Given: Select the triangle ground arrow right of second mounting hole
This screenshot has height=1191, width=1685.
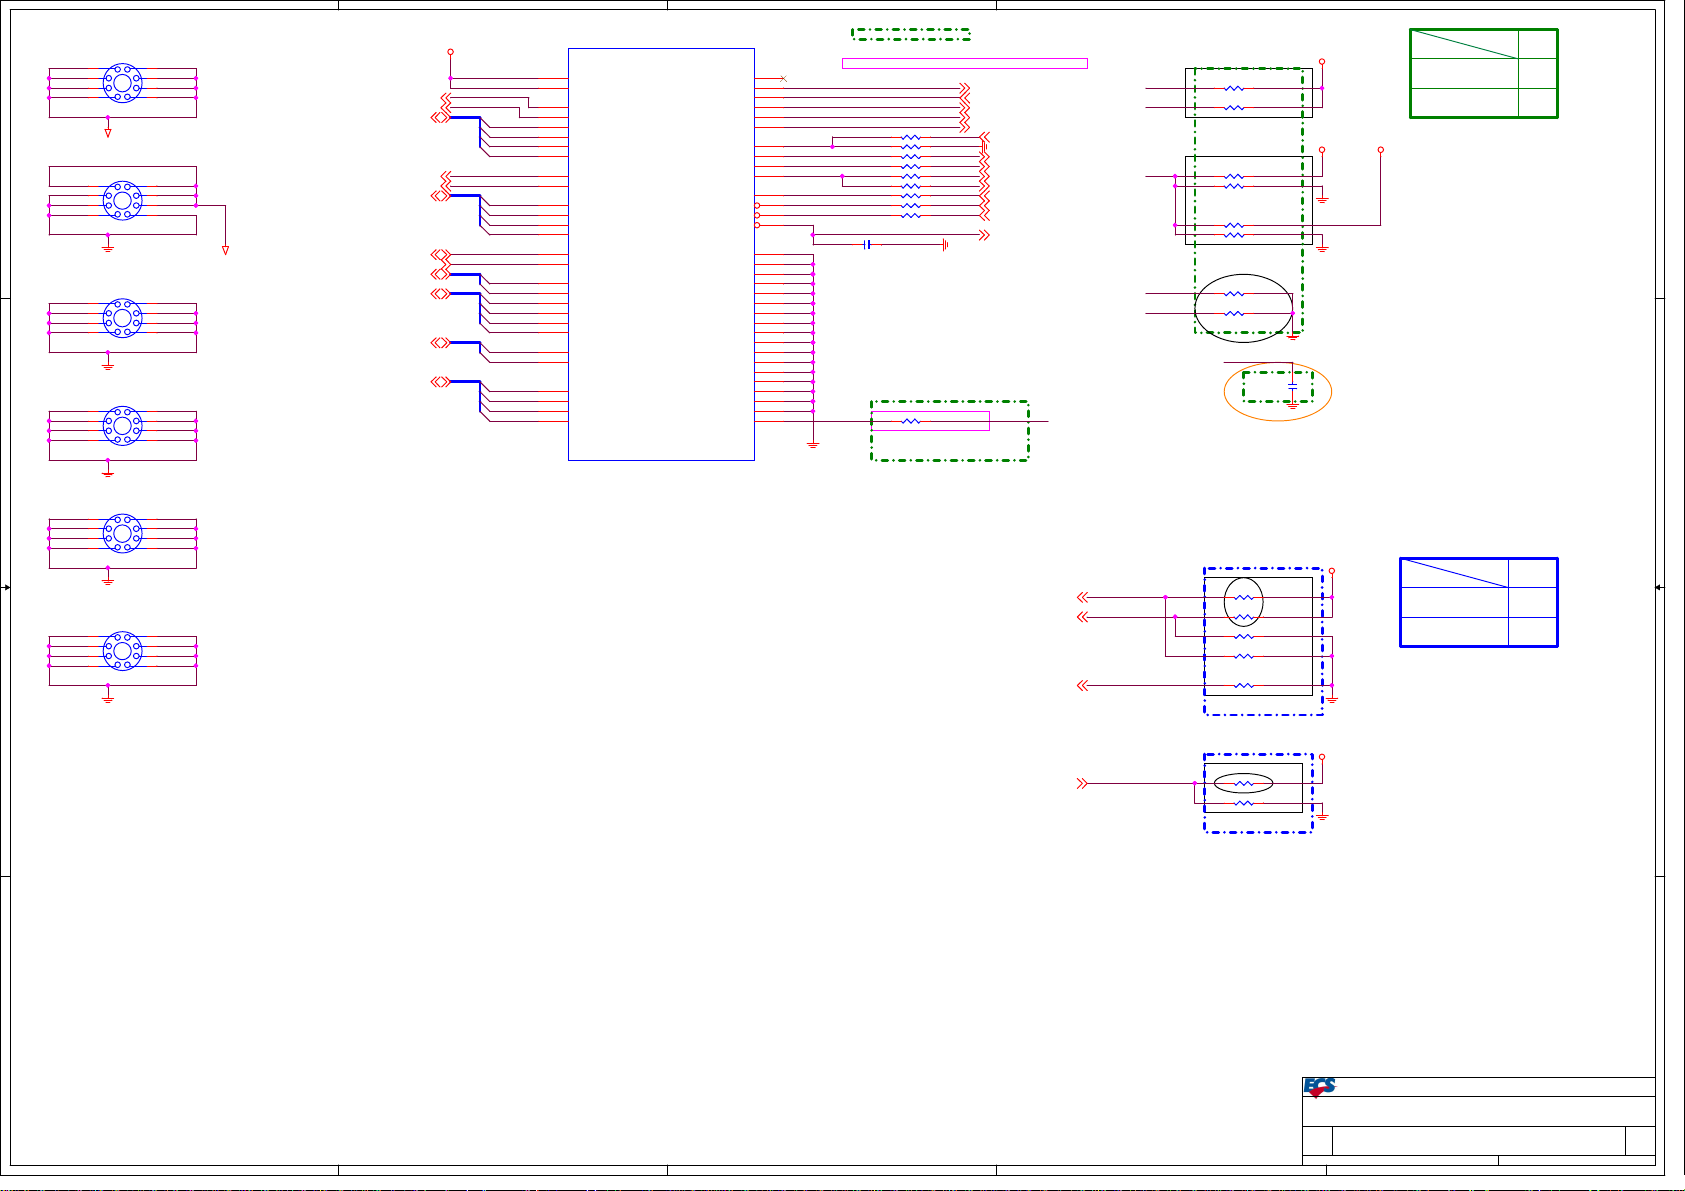Looking at the screenshot, I should click(225, 250).
